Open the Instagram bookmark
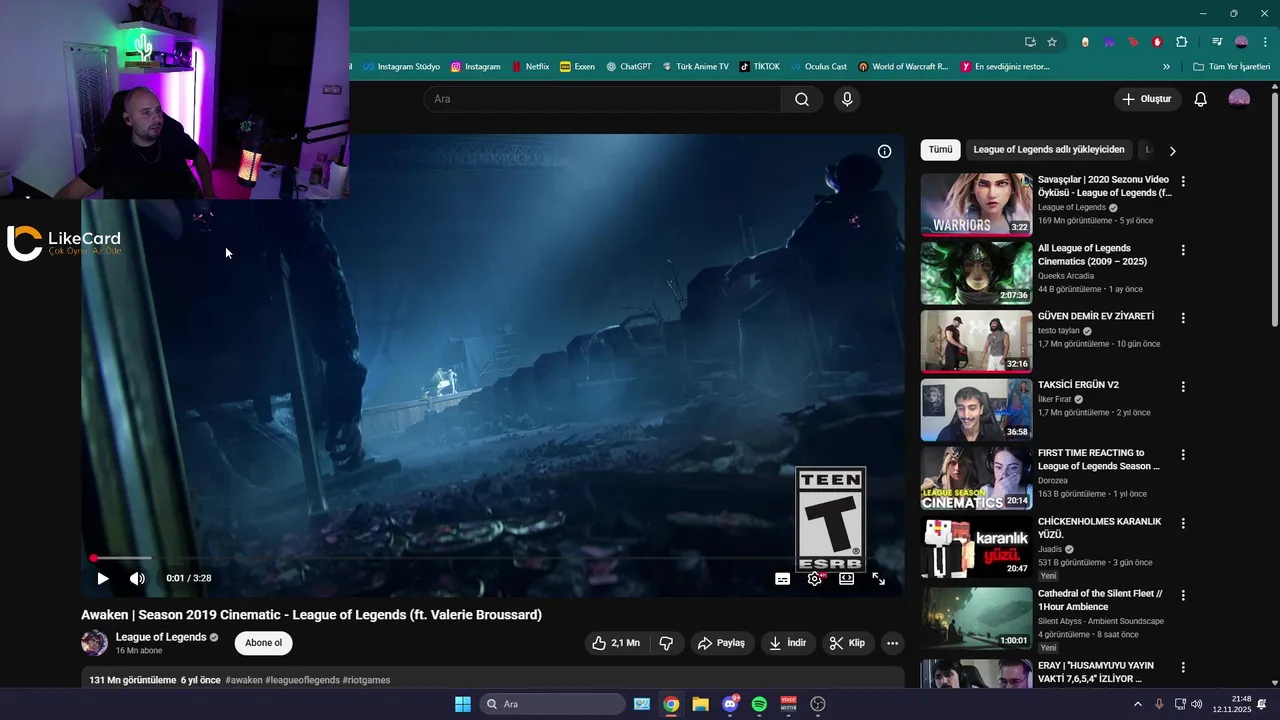Image resolution: width=1280 pixels, height=720 pixels. point(475,67)
